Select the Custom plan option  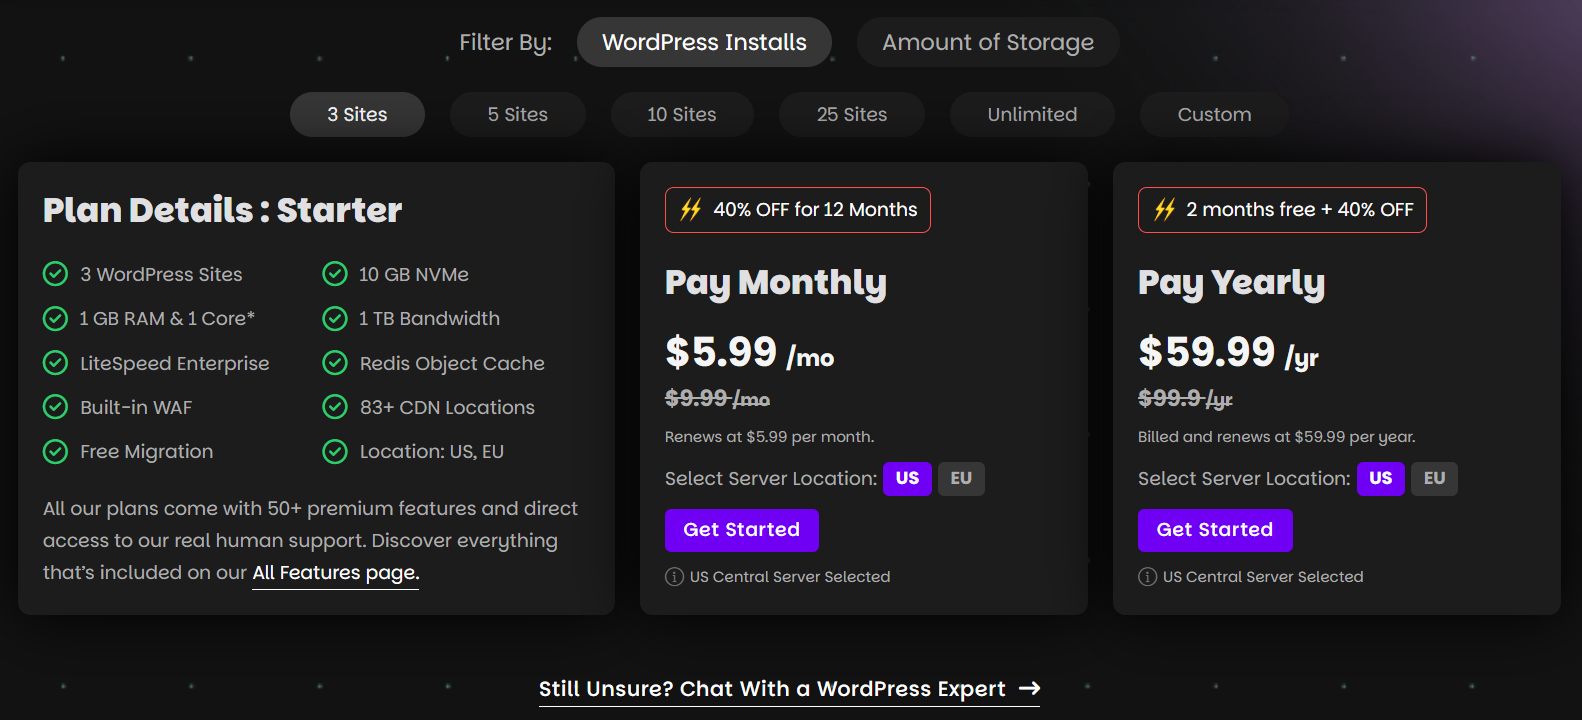pos(1214,115)
